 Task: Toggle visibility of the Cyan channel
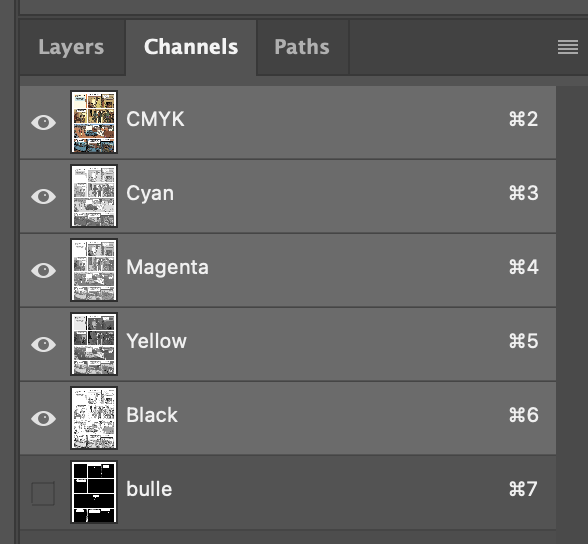click(44, 196)
